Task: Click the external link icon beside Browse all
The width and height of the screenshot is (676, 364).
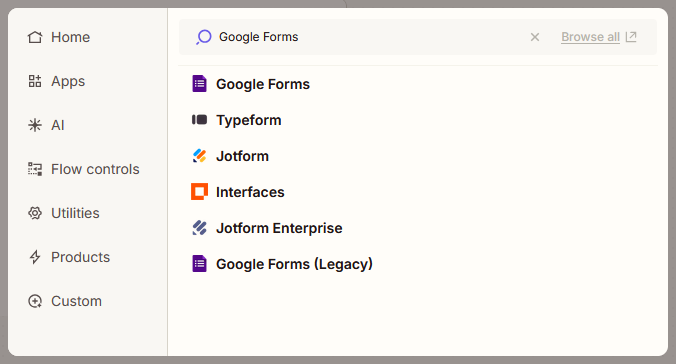Action: coord(631,37)
